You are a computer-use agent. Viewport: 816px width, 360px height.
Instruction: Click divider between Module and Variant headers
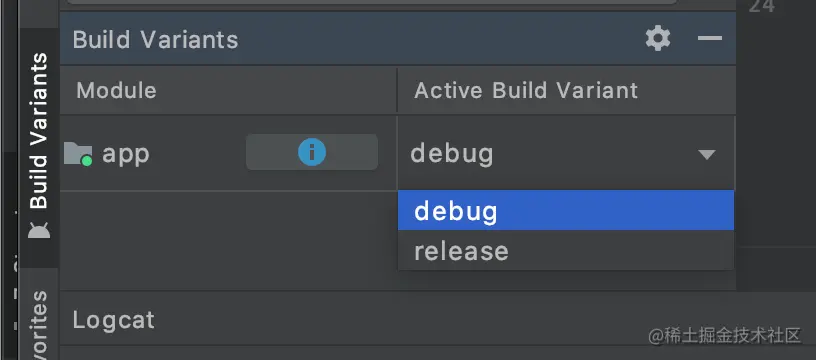point(397,90)
